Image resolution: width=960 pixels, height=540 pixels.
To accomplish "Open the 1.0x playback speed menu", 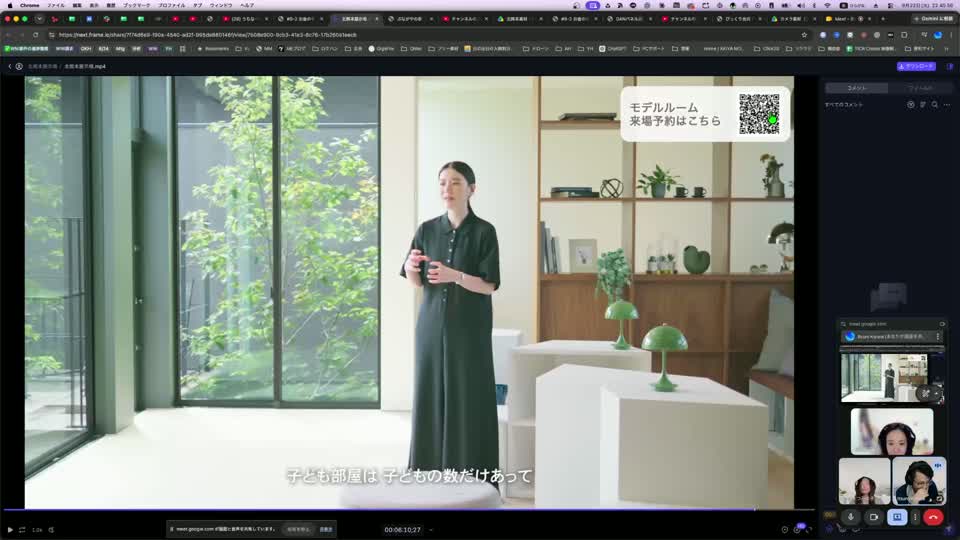I will [37, 530].
